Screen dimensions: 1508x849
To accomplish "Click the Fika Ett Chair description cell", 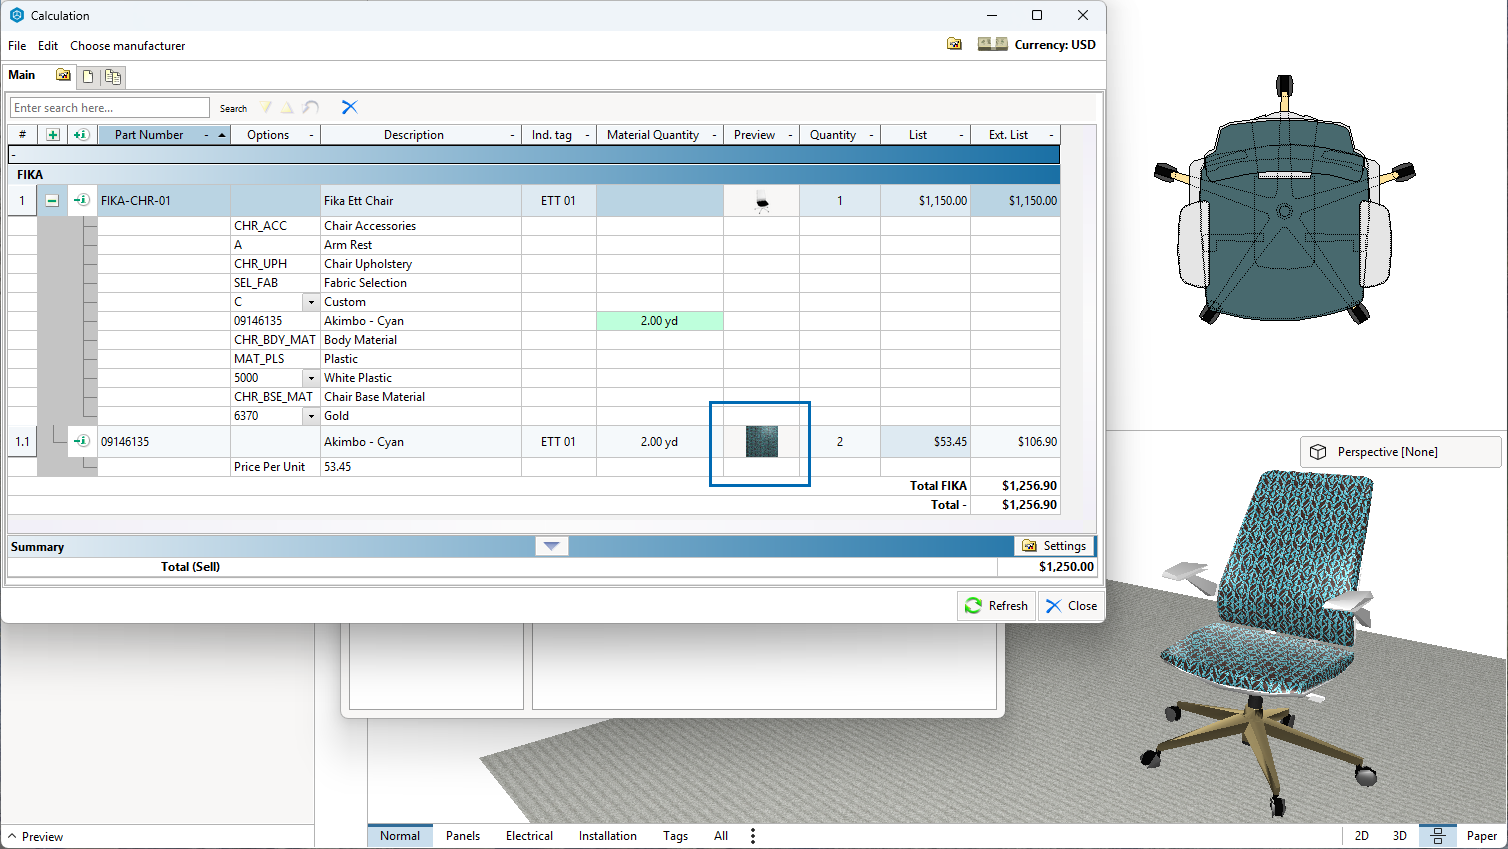I will tap(421, 200).
